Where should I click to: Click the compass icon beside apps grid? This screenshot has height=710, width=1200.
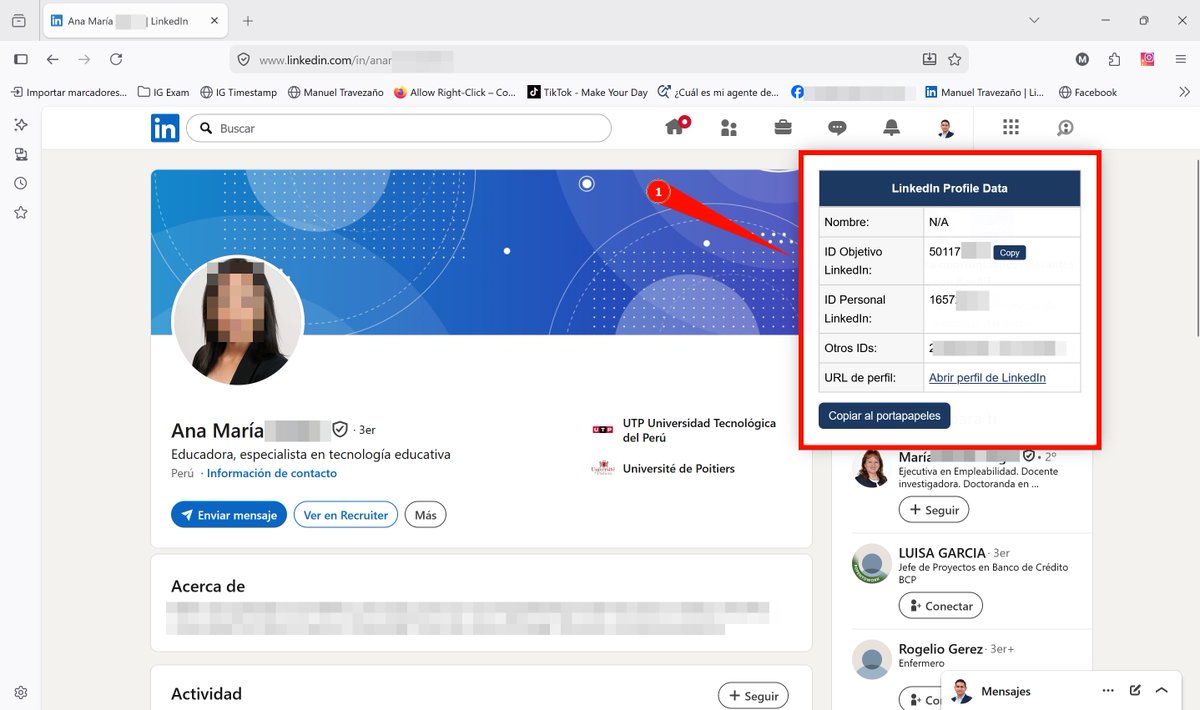(1065, 128)
